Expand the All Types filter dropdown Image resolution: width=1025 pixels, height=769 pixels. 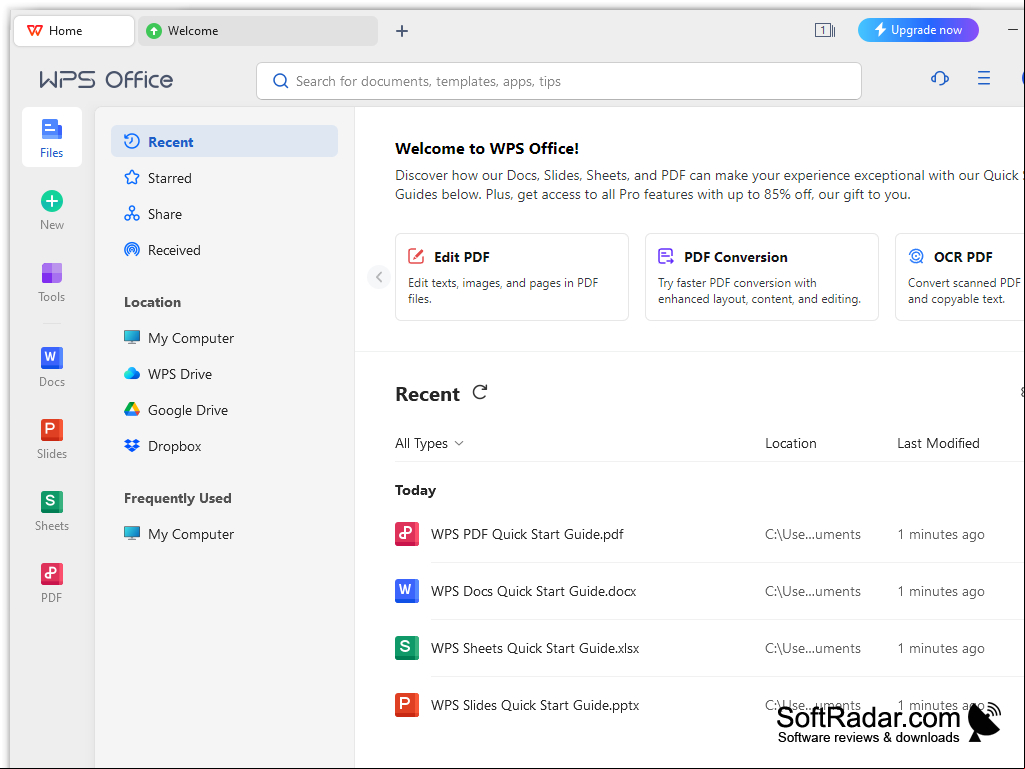[429, 443]
